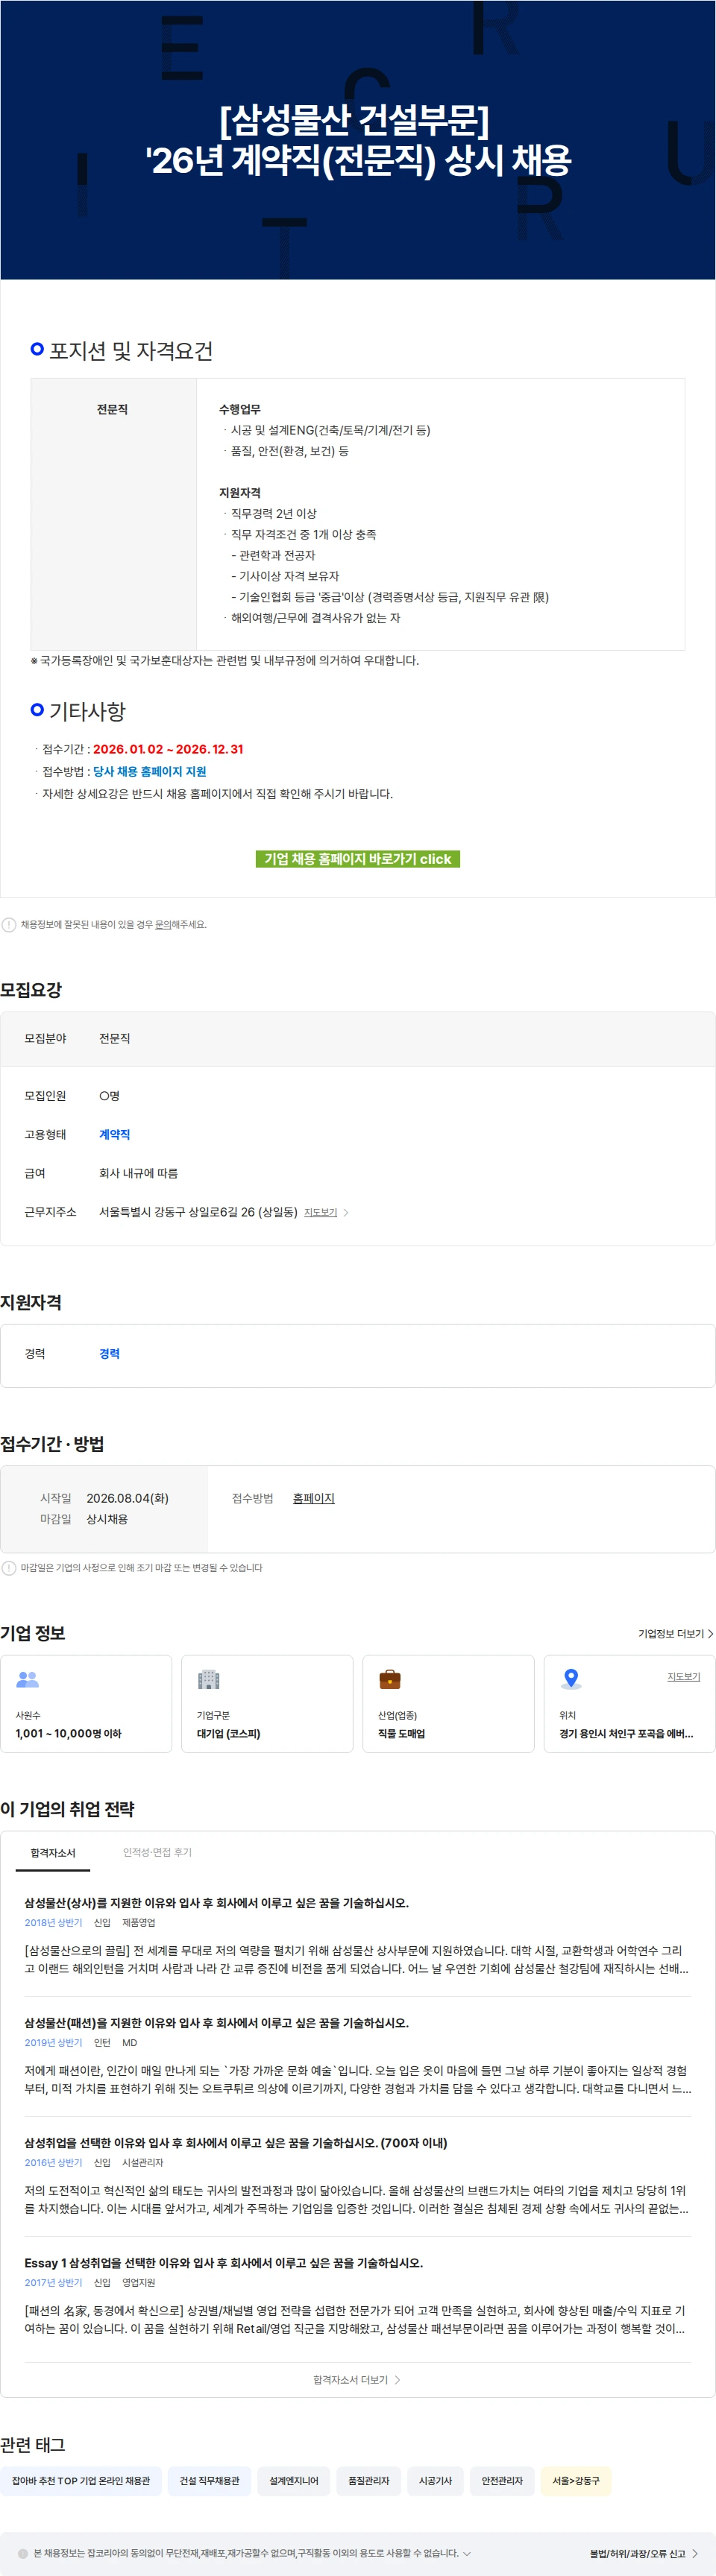Click the info icon beside 채용정보에 잘못된 내용
This screenshot has width=716, height=2576.
[x=9, y=924]
